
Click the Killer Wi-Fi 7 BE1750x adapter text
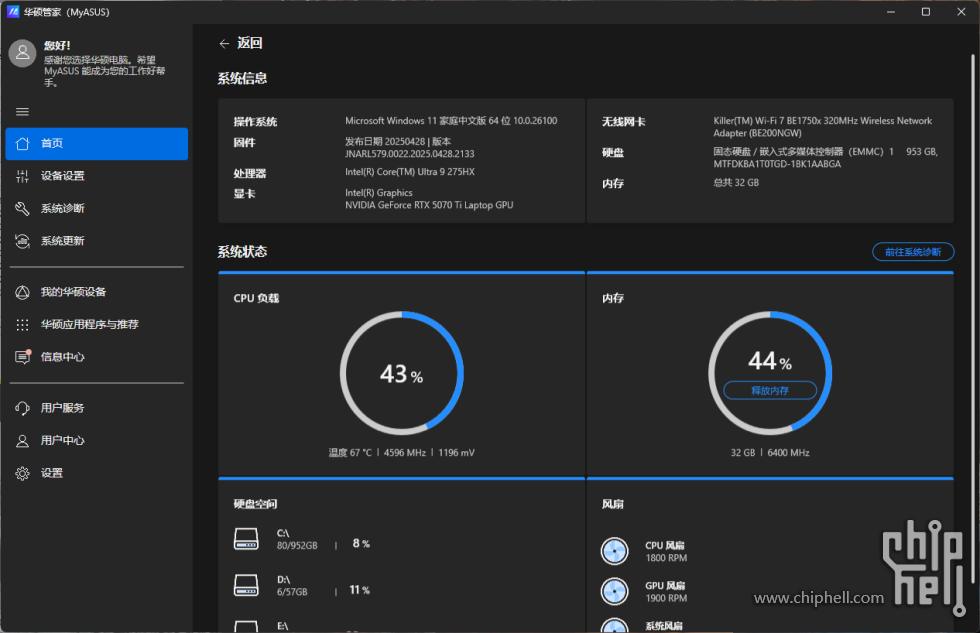coord(822,127)
